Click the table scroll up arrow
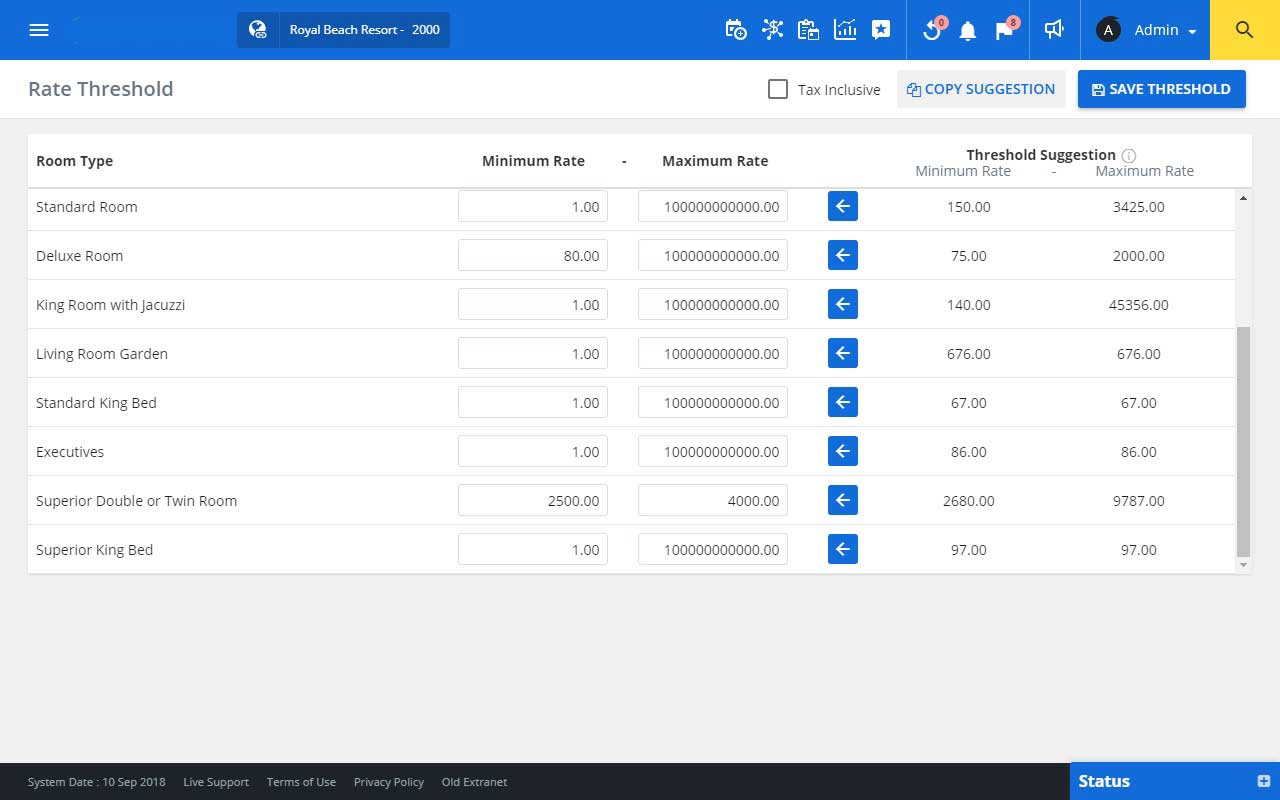1280x800 pixels. click(1244, 198)
